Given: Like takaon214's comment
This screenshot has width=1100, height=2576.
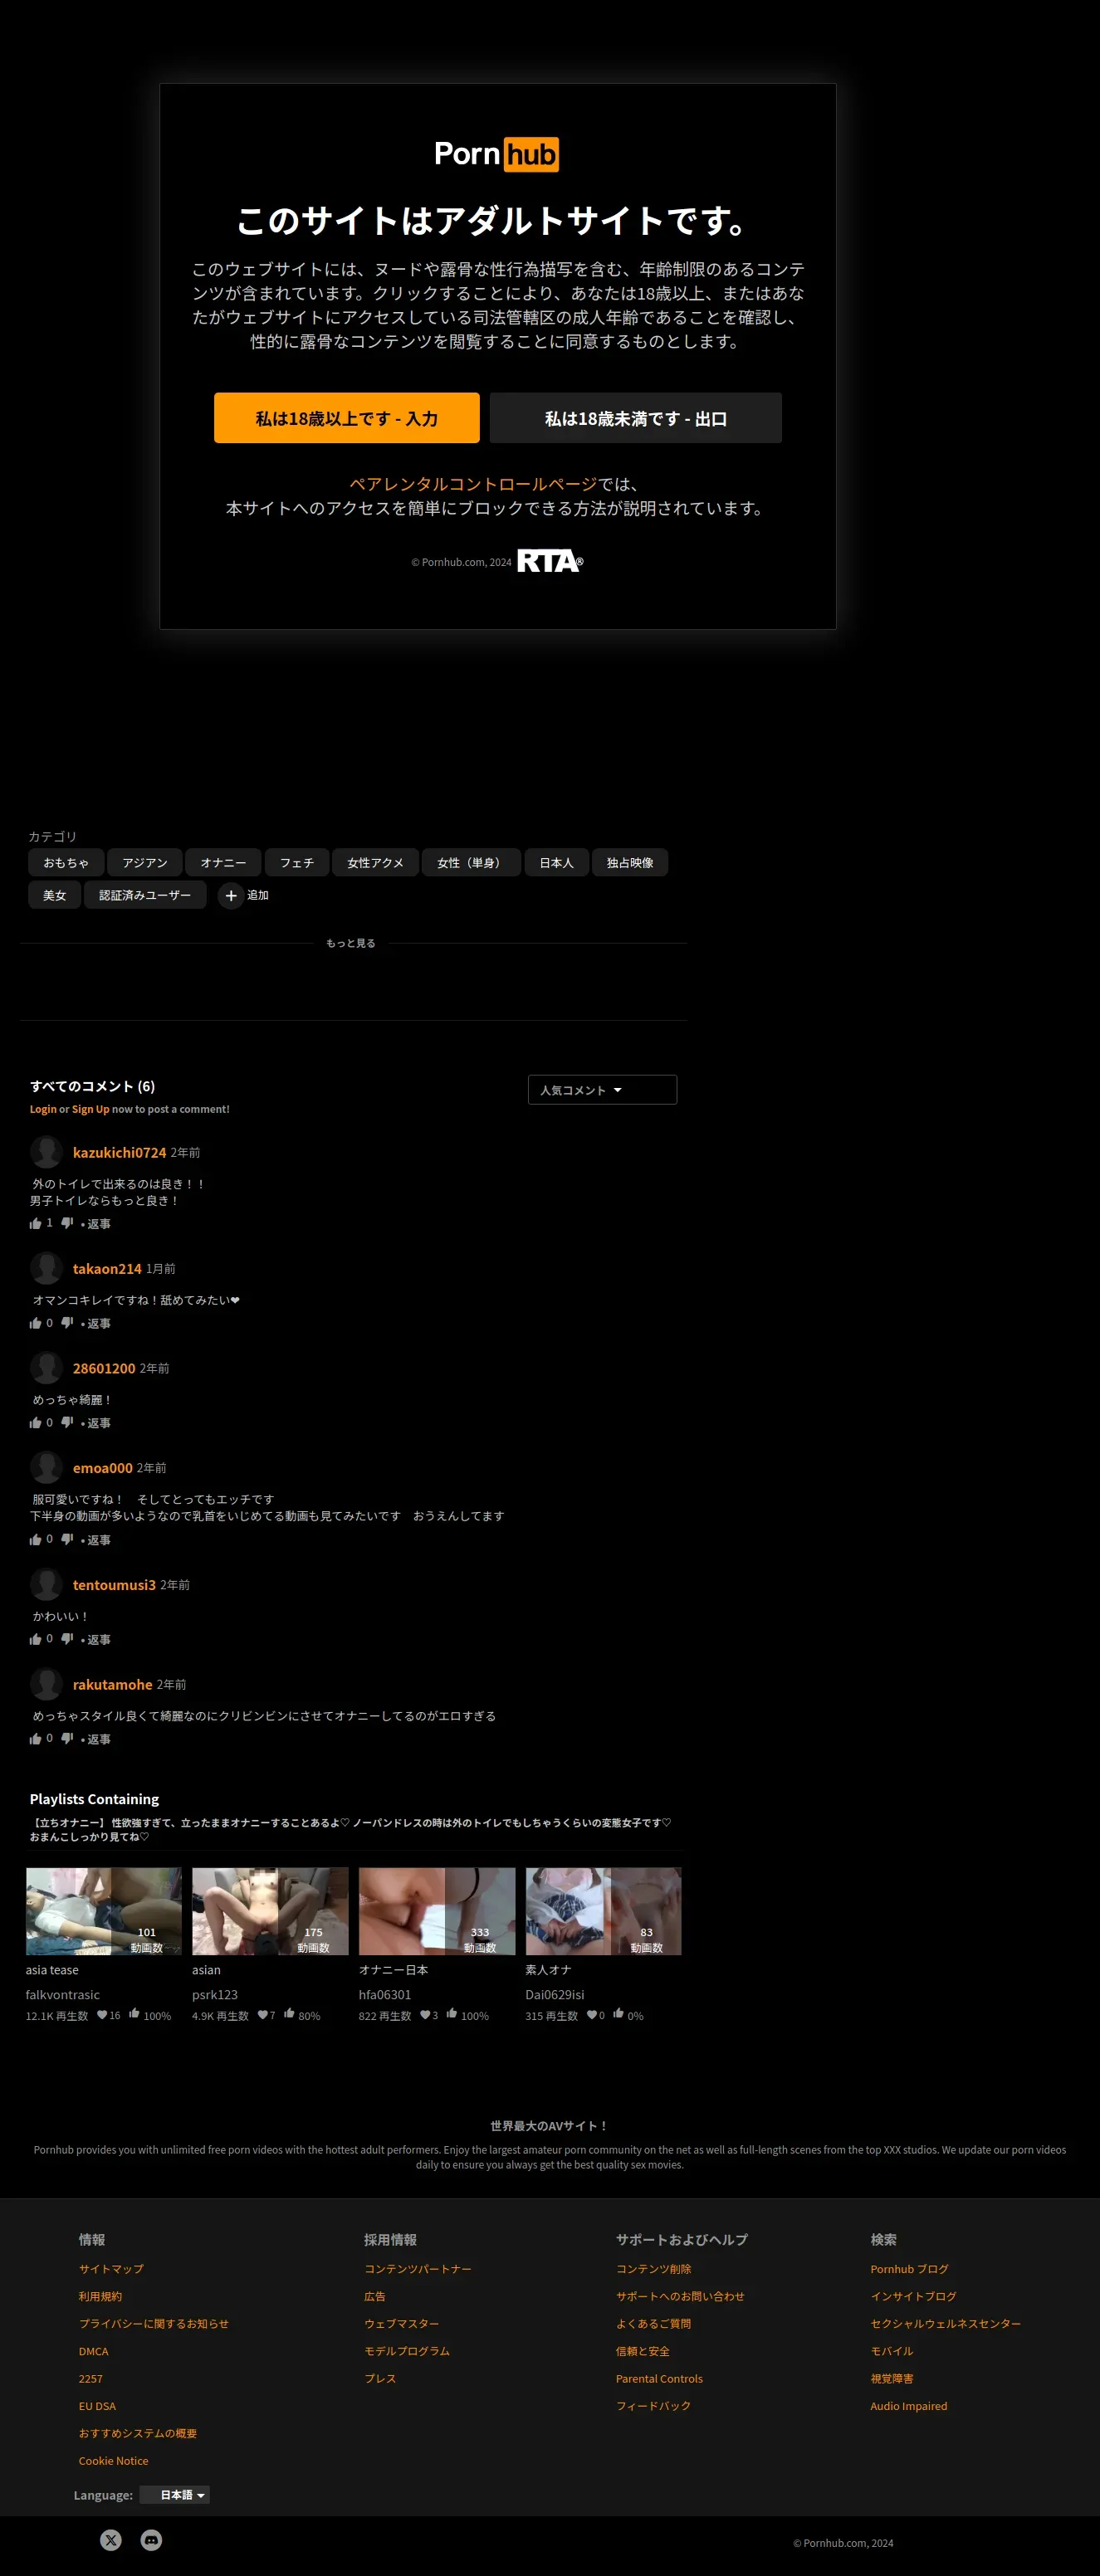Looking at the screenshot, I should tap(36, 1323).
